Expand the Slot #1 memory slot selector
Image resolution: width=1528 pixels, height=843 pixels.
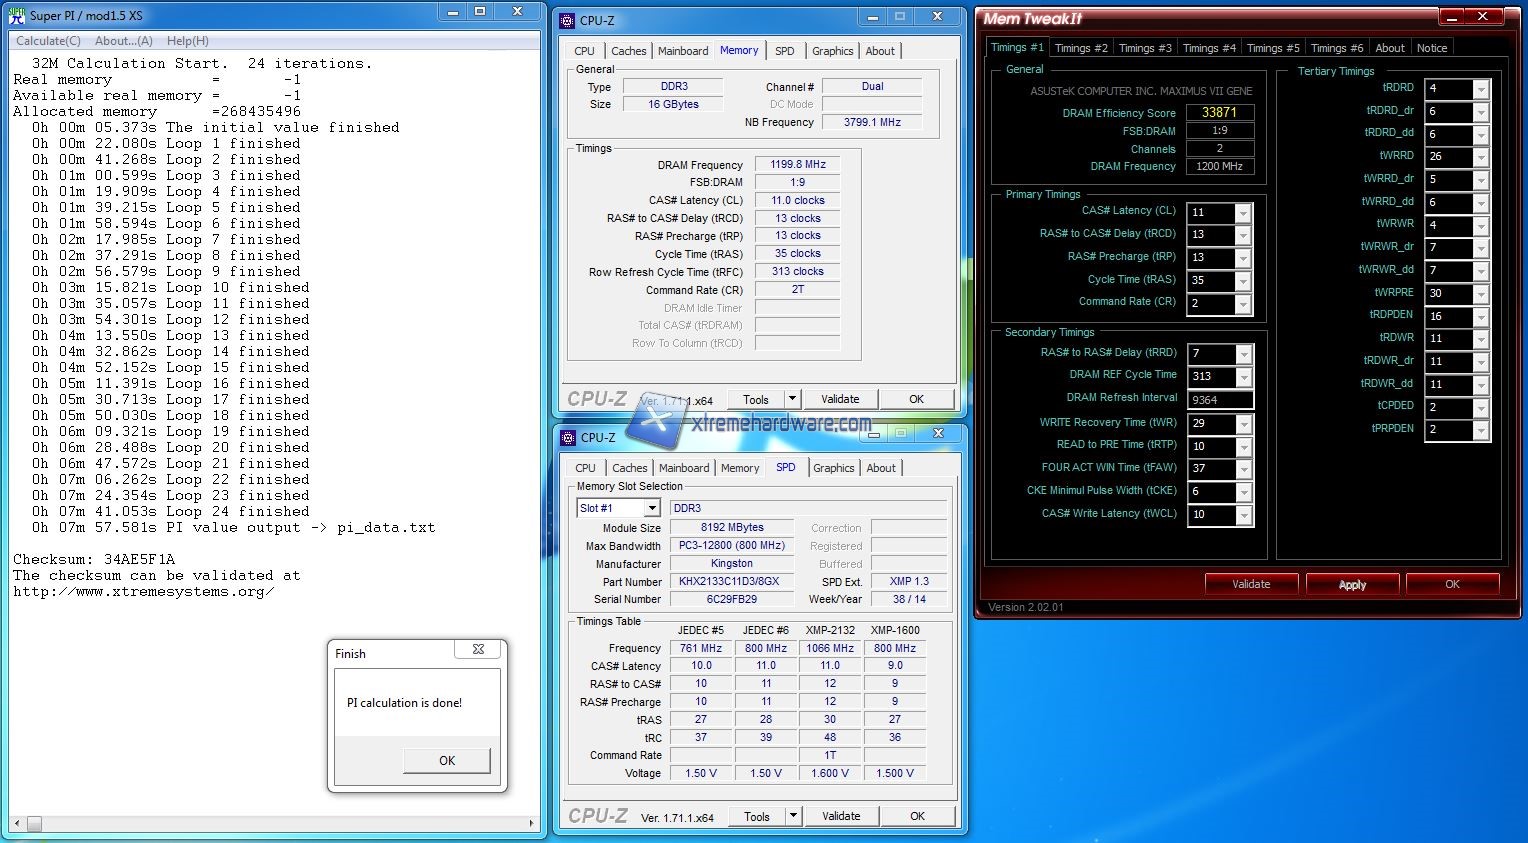coord(651,508)
